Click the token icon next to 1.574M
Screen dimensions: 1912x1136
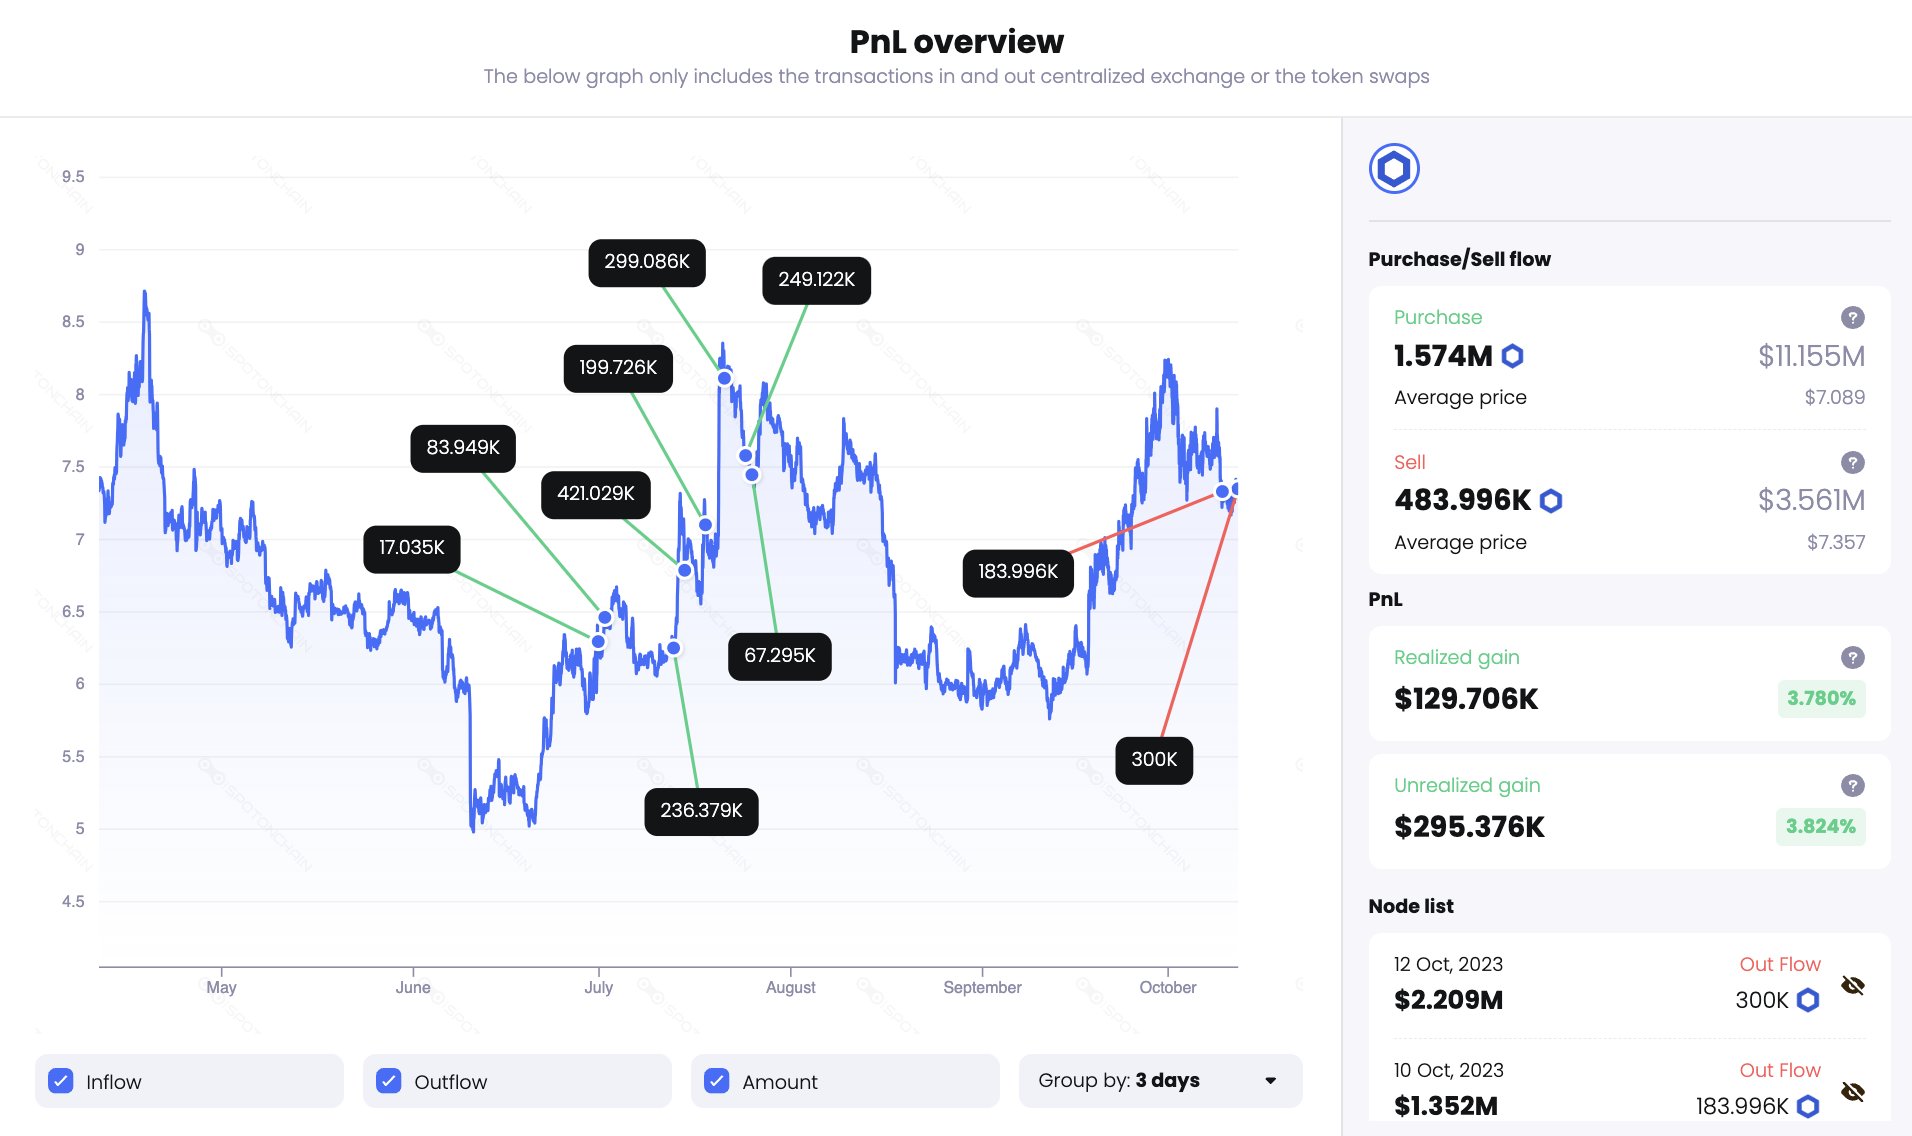pos(1513,356)
